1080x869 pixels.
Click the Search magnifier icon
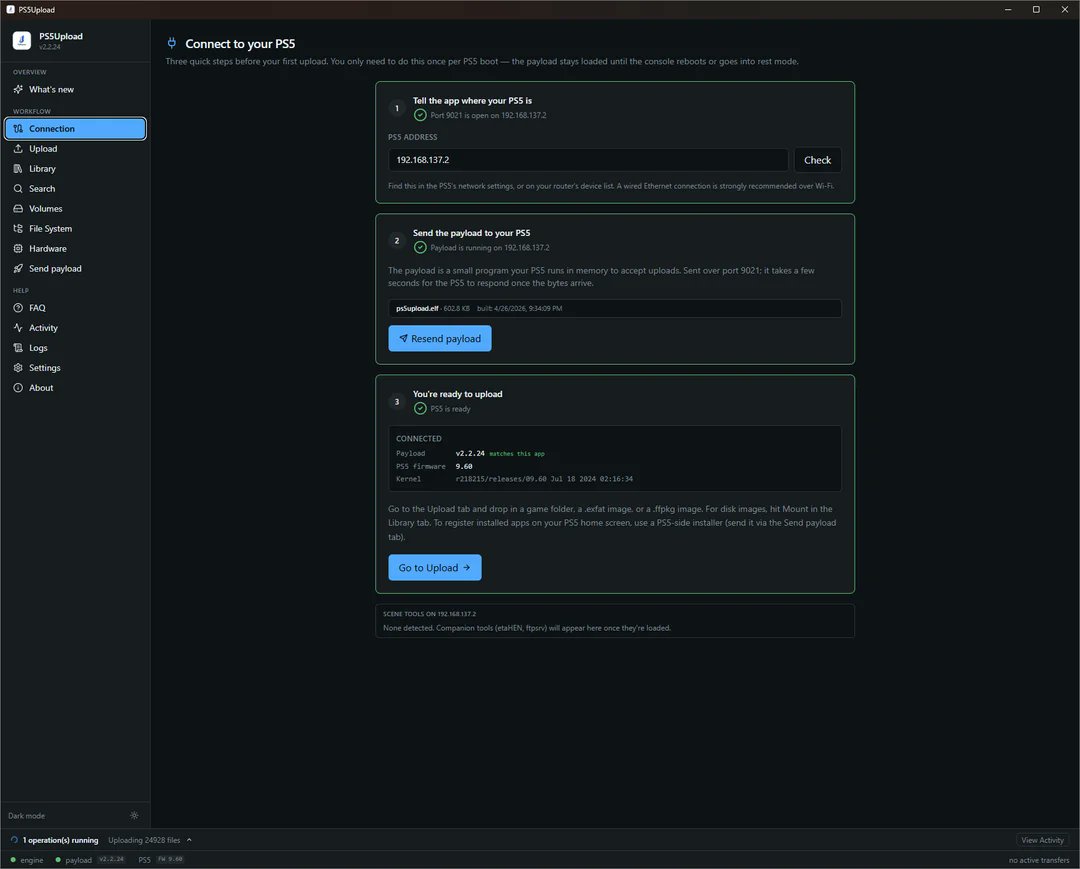tap(18, 189)
